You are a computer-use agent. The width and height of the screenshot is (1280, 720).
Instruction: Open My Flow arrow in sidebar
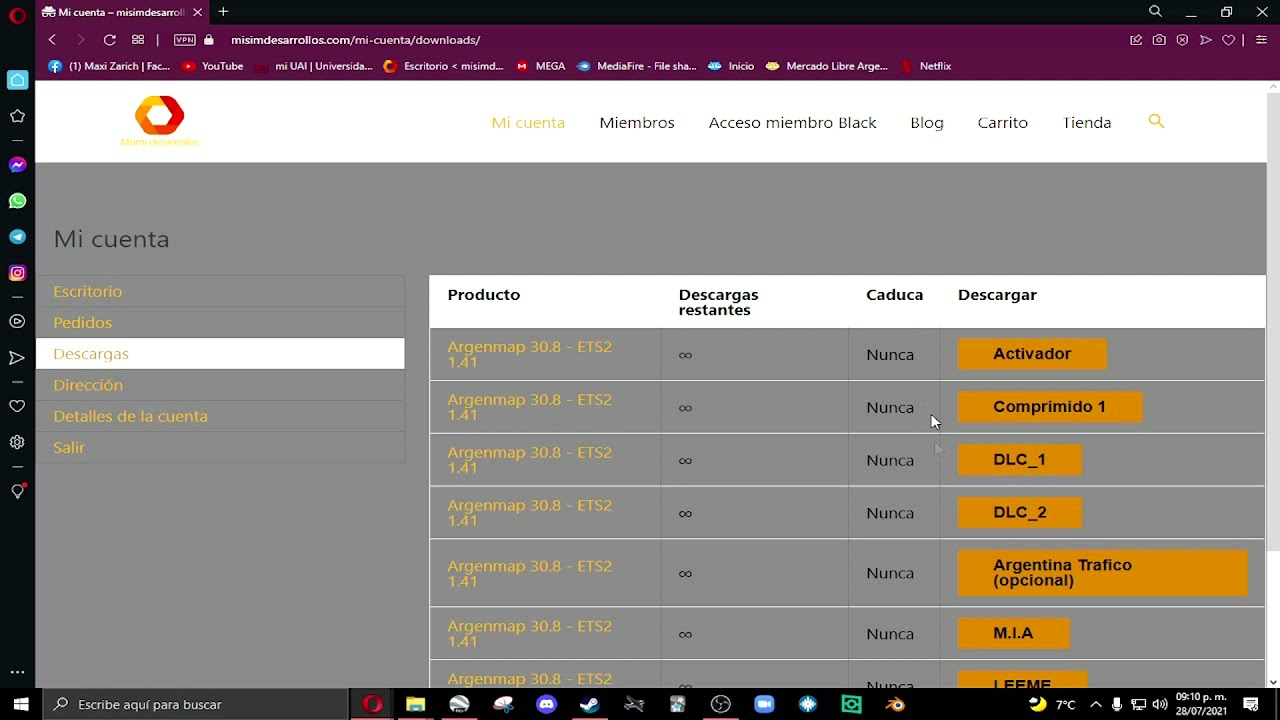pyautogui.click(x=17, y=357)
